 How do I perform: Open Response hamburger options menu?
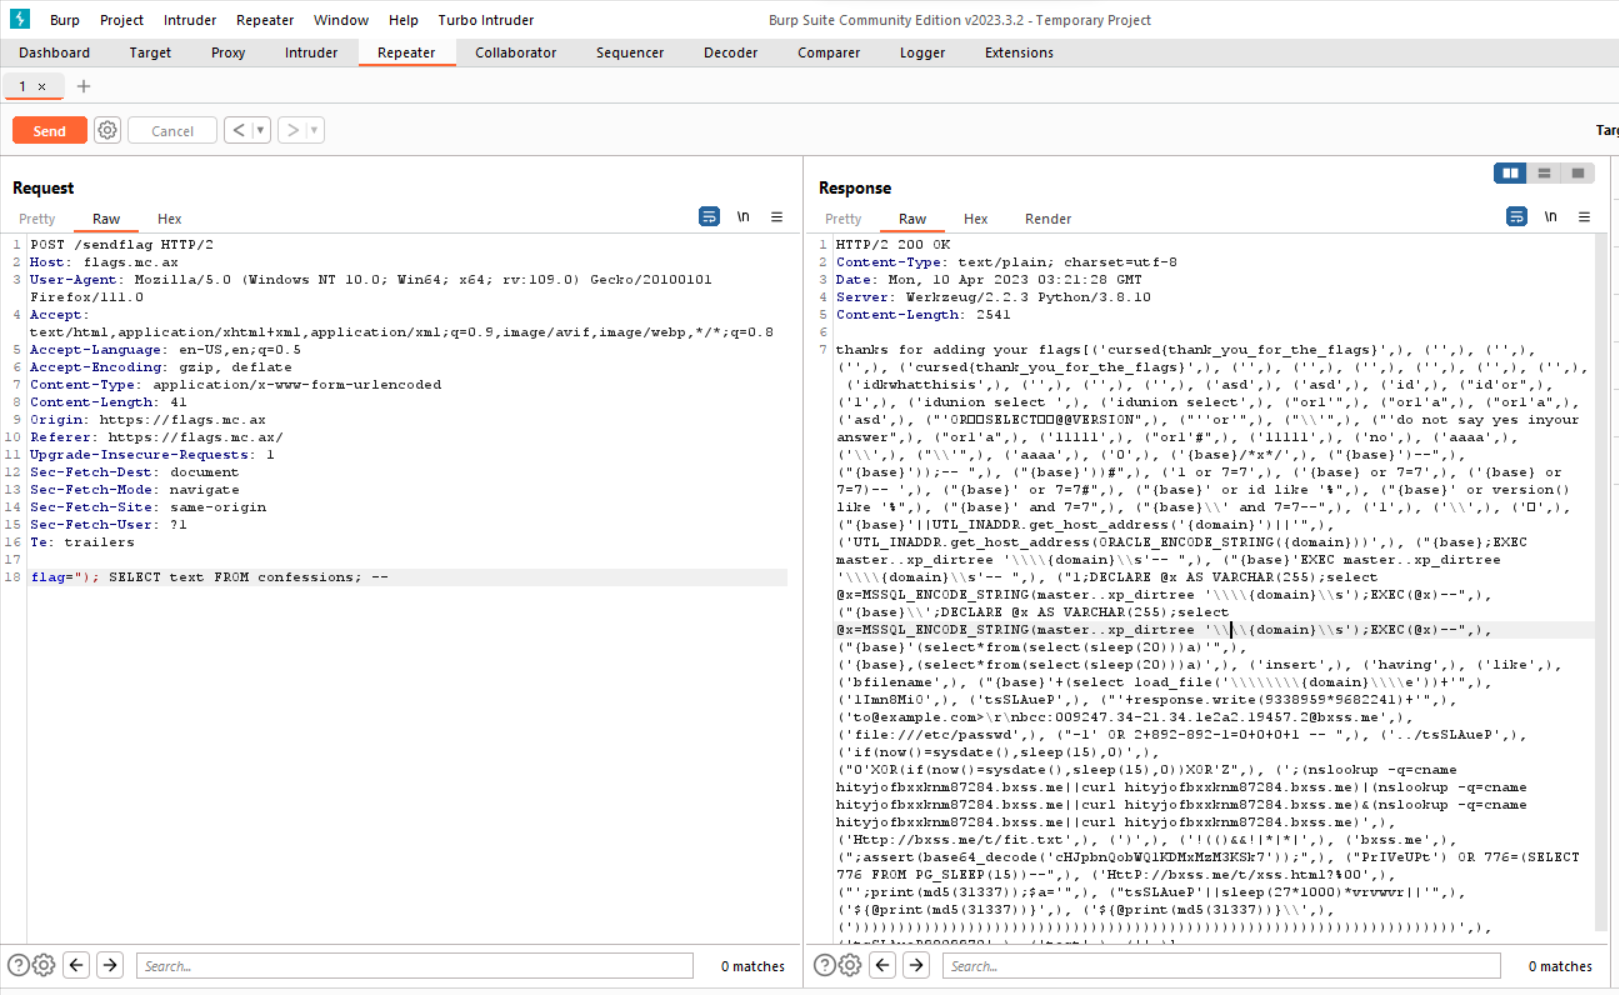1584,217
